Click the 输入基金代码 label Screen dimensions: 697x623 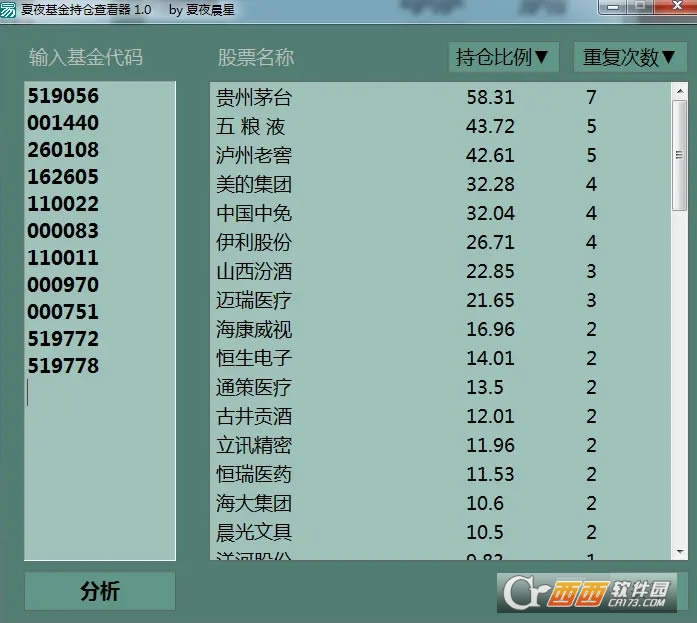coord(86,57)
